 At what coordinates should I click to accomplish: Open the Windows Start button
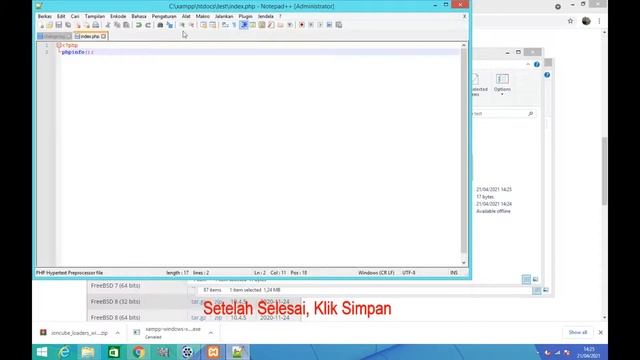(x=42, y=352)
